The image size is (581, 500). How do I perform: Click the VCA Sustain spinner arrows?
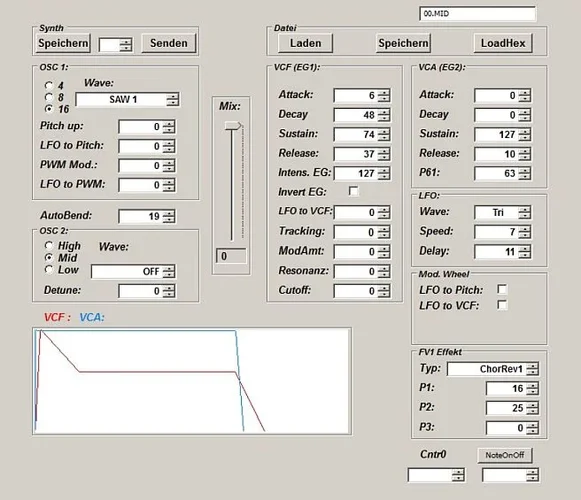tap(525, 134)
